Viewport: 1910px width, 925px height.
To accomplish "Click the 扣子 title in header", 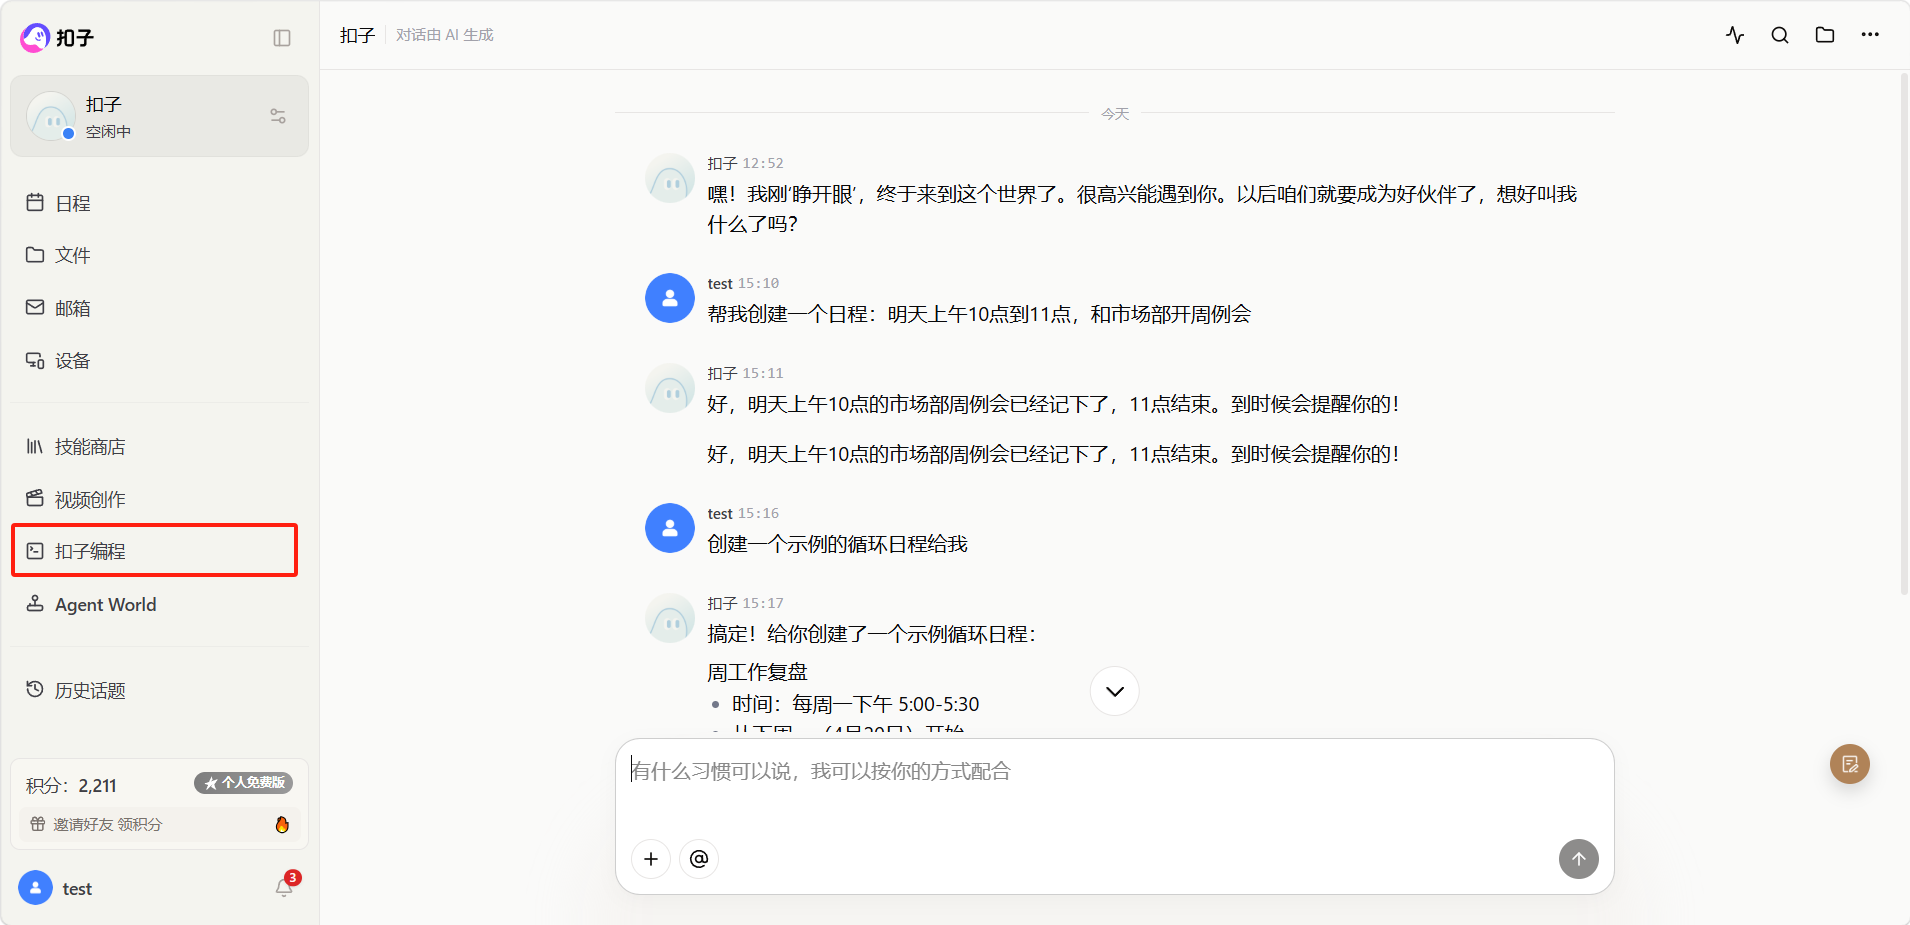I will [357, 35].
